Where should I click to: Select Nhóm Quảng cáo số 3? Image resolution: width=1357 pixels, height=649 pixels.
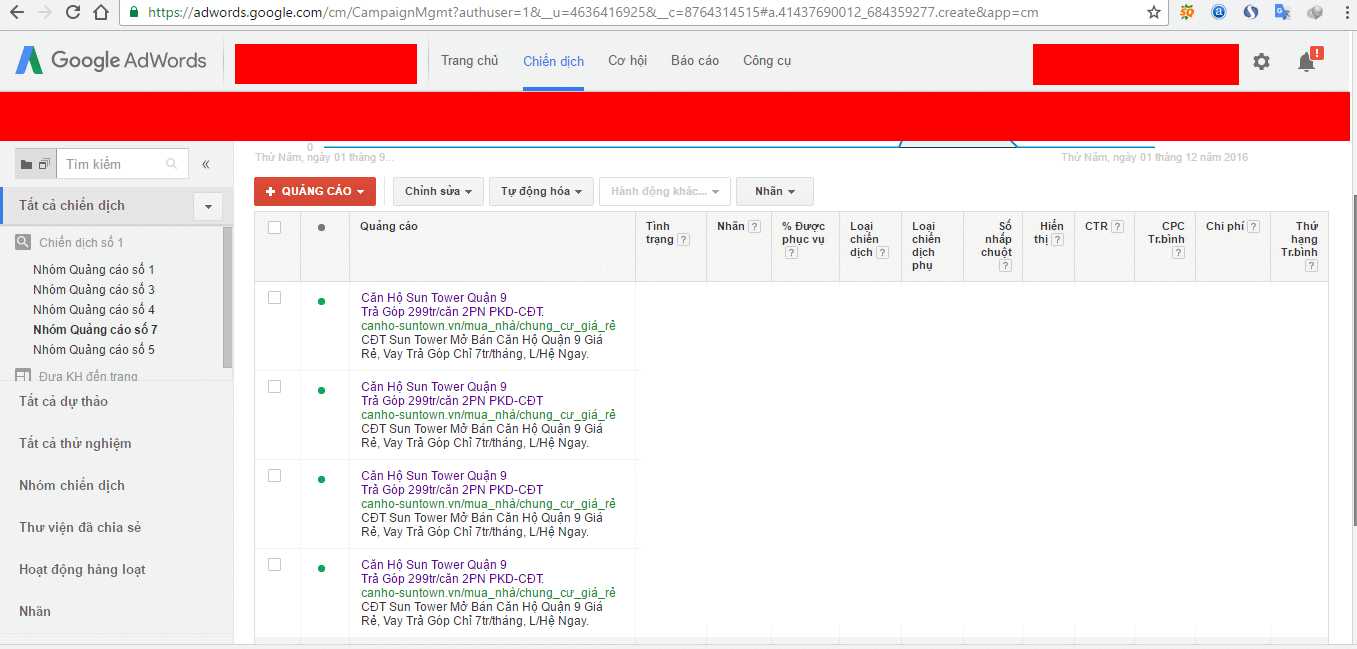pos(94,290)
